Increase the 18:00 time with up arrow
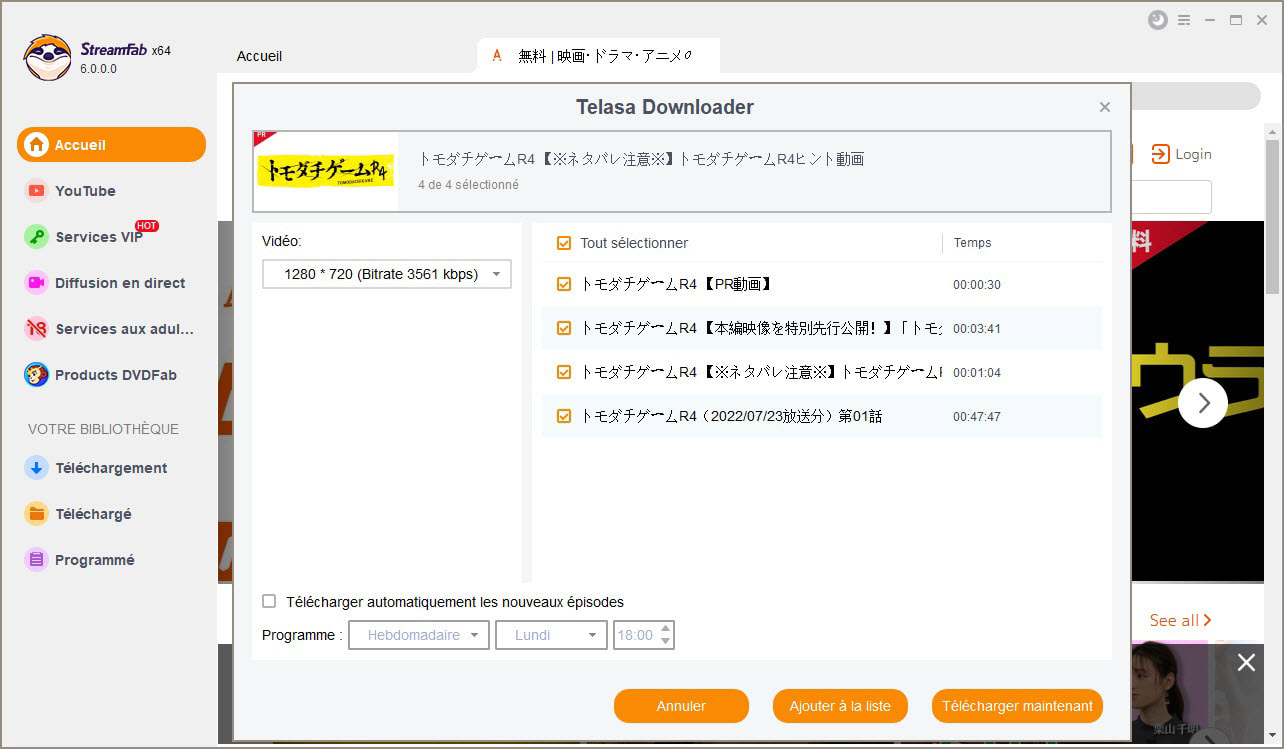The height and width of the screenshot is (749, 1284). coord(666,629)
